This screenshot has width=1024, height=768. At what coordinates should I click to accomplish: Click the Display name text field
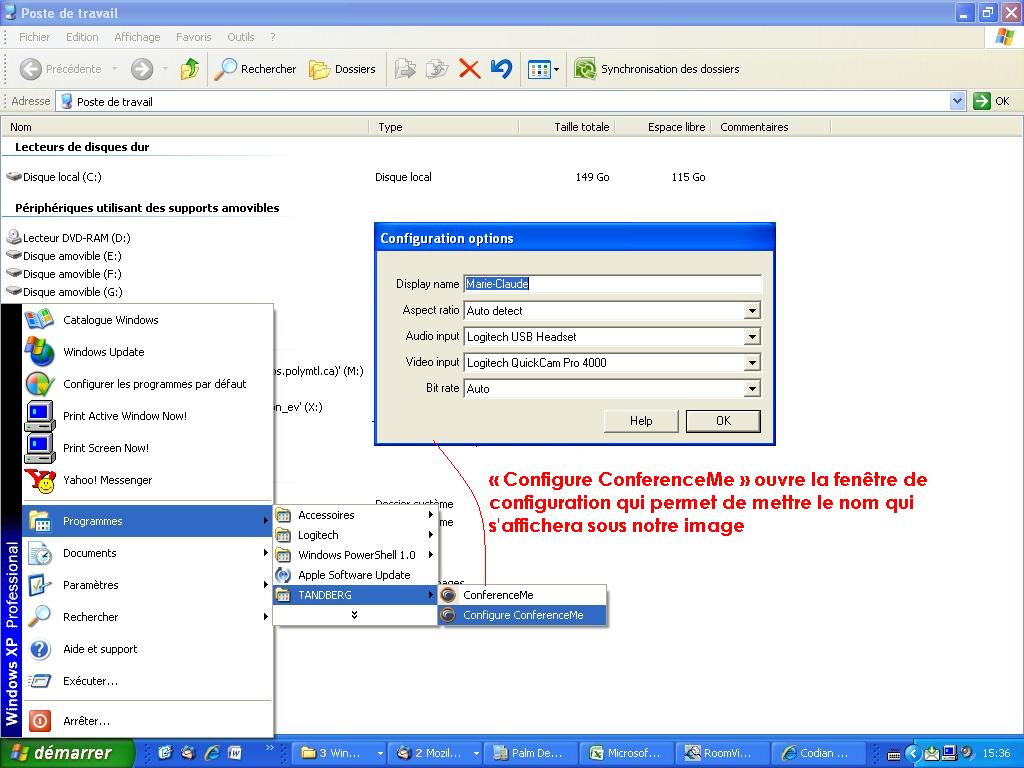pyautogui.click(x=612, y=284)
